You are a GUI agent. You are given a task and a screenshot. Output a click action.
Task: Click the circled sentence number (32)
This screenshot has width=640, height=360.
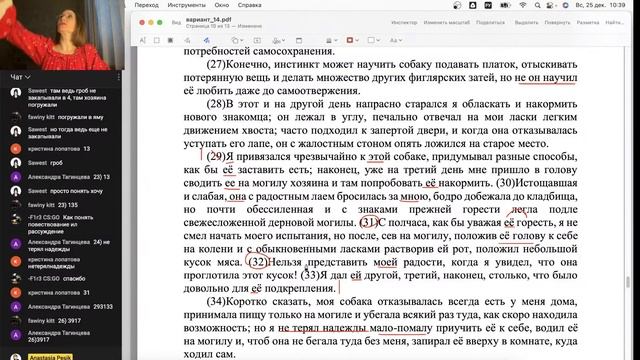(258, 262)
